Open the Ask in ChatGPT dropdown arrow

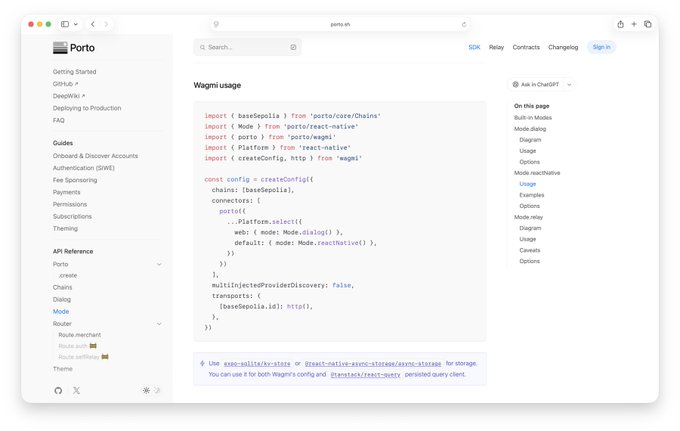pos(570,85)
